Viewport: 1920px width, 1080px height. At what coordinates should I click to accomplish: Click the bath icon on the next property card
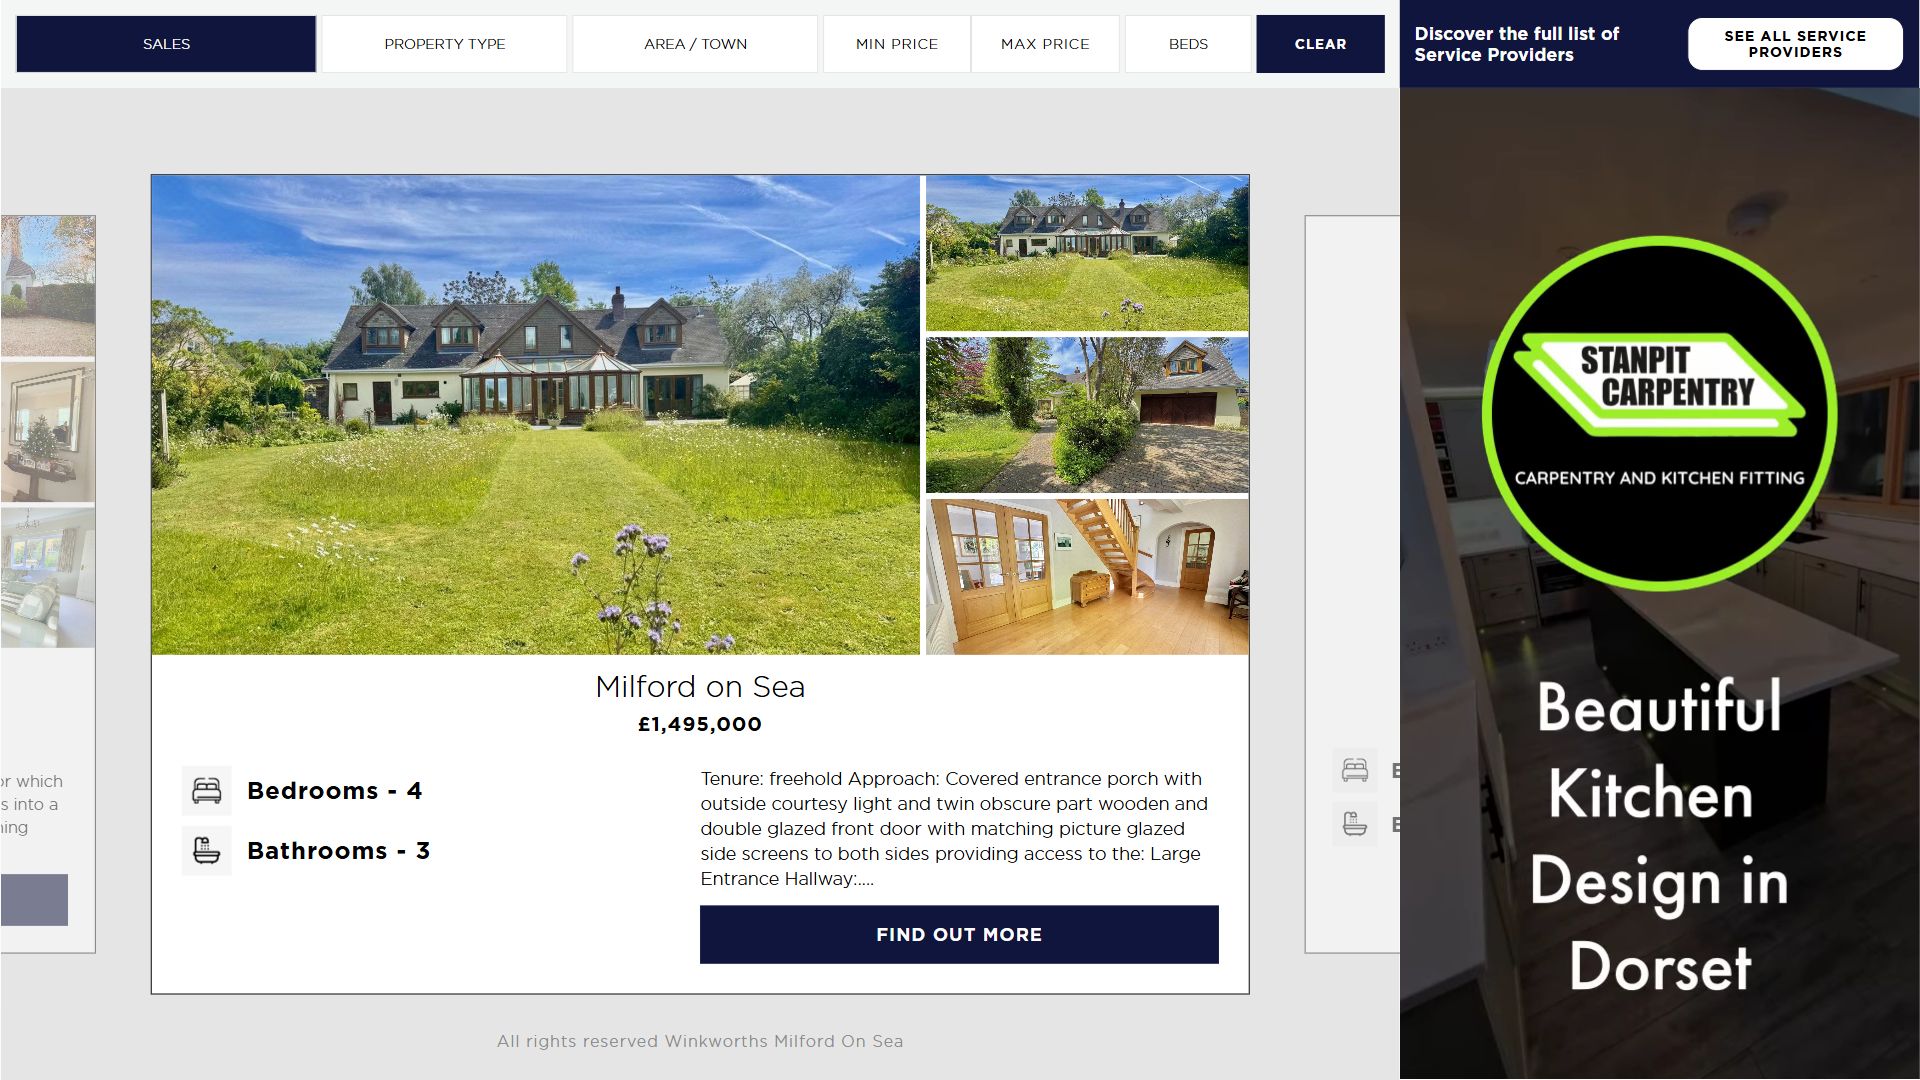(1355, 824)
